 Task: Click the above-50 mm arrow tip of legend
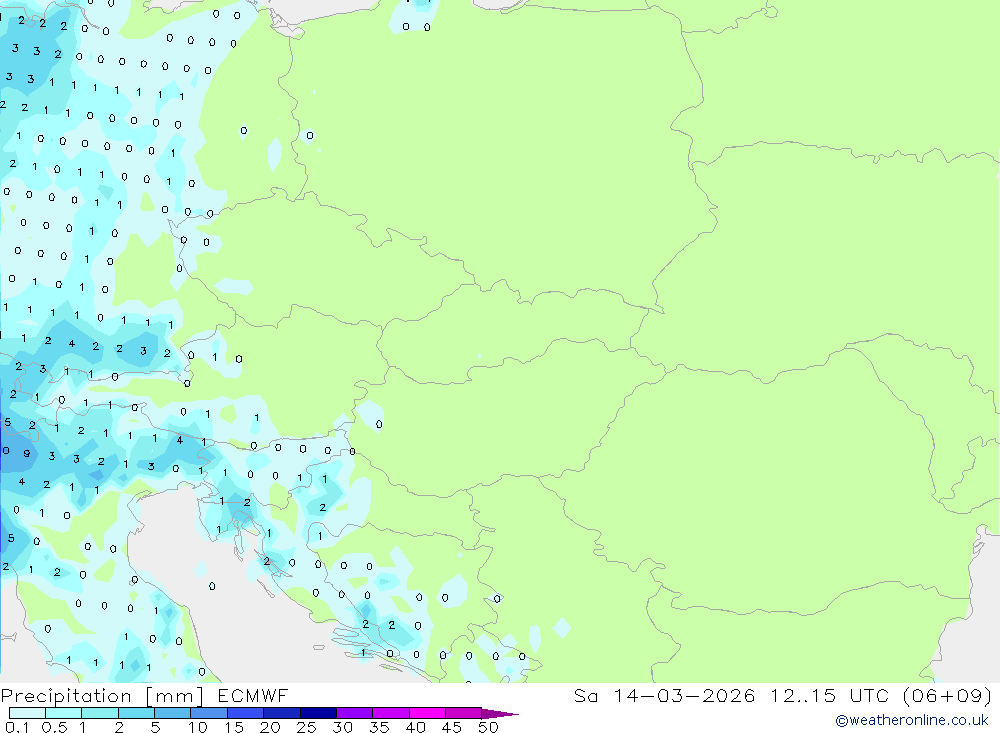coord(500,714)
